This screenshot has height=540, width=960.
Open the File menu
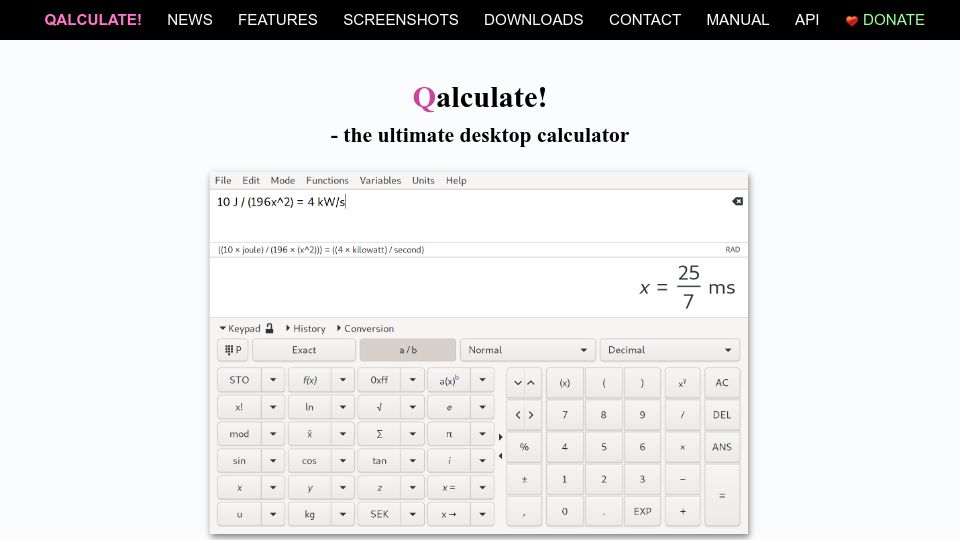pyautogui.click(x=223, y=181)
